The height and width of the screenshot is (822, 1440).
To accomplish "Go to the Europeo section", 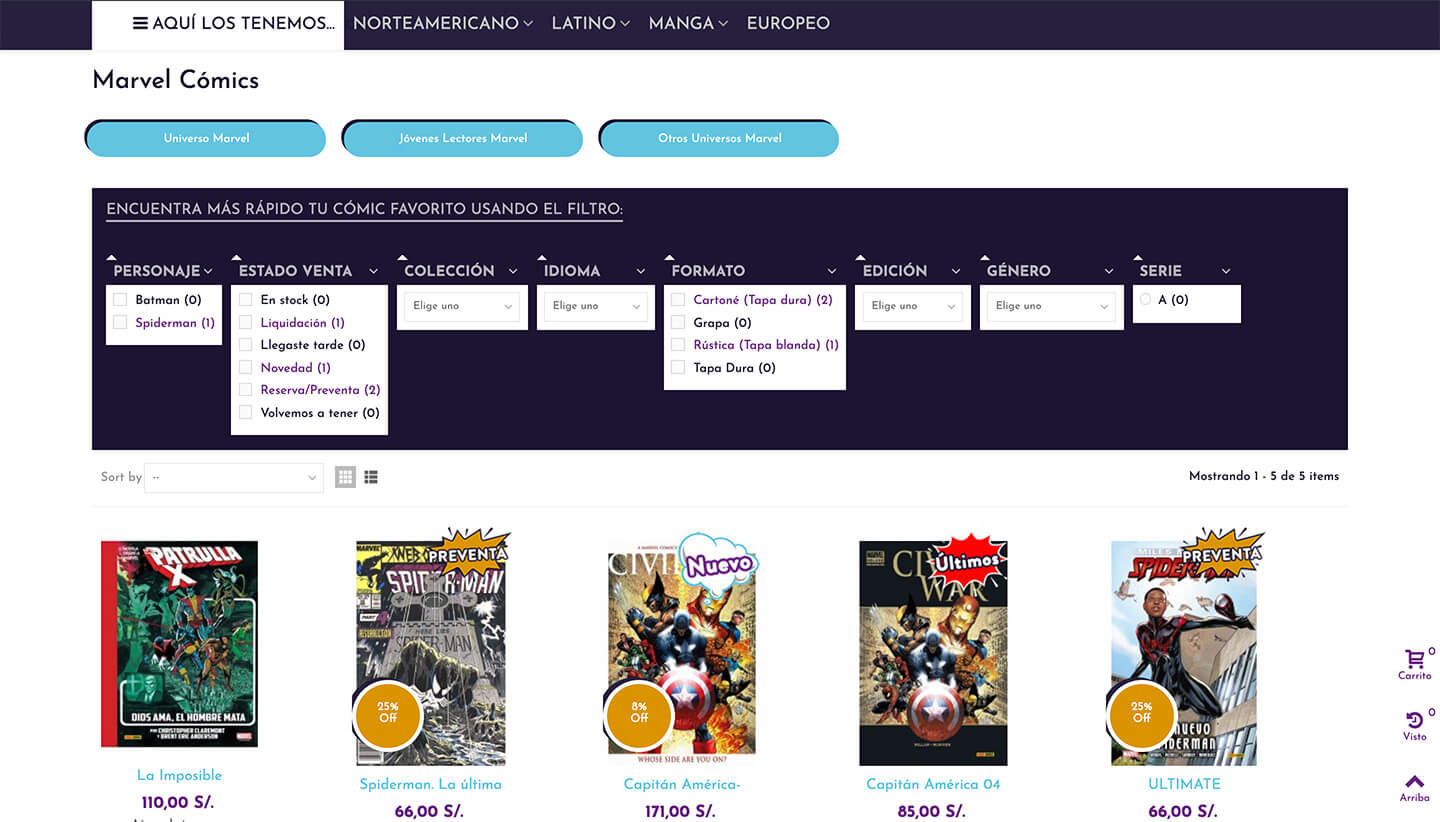I will click(x=788, y=23).
